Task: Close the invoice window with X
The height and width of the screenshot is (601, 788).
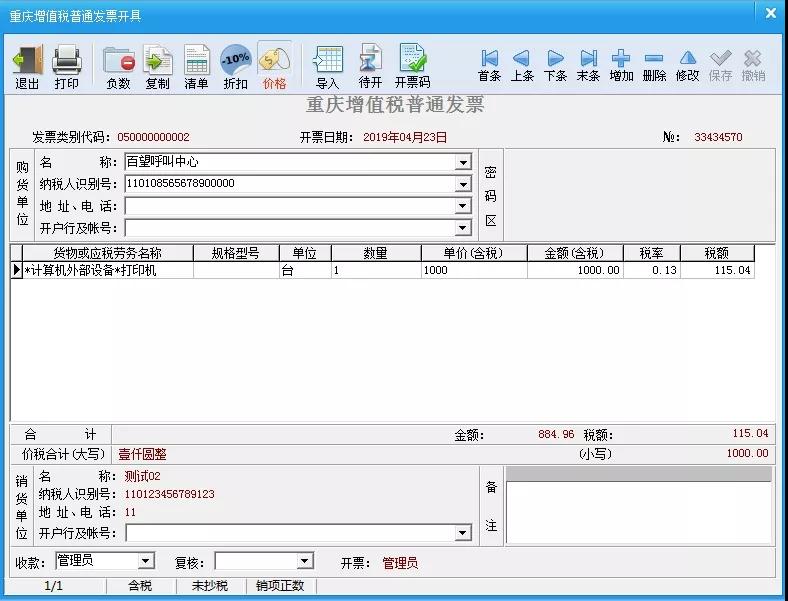Action: coord(770,13)
